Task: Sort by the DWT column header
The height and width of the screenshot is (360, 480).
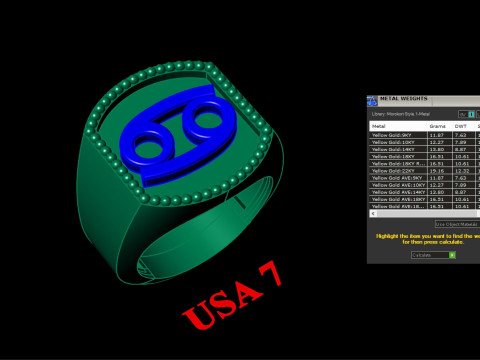Action: coord(463,126)
